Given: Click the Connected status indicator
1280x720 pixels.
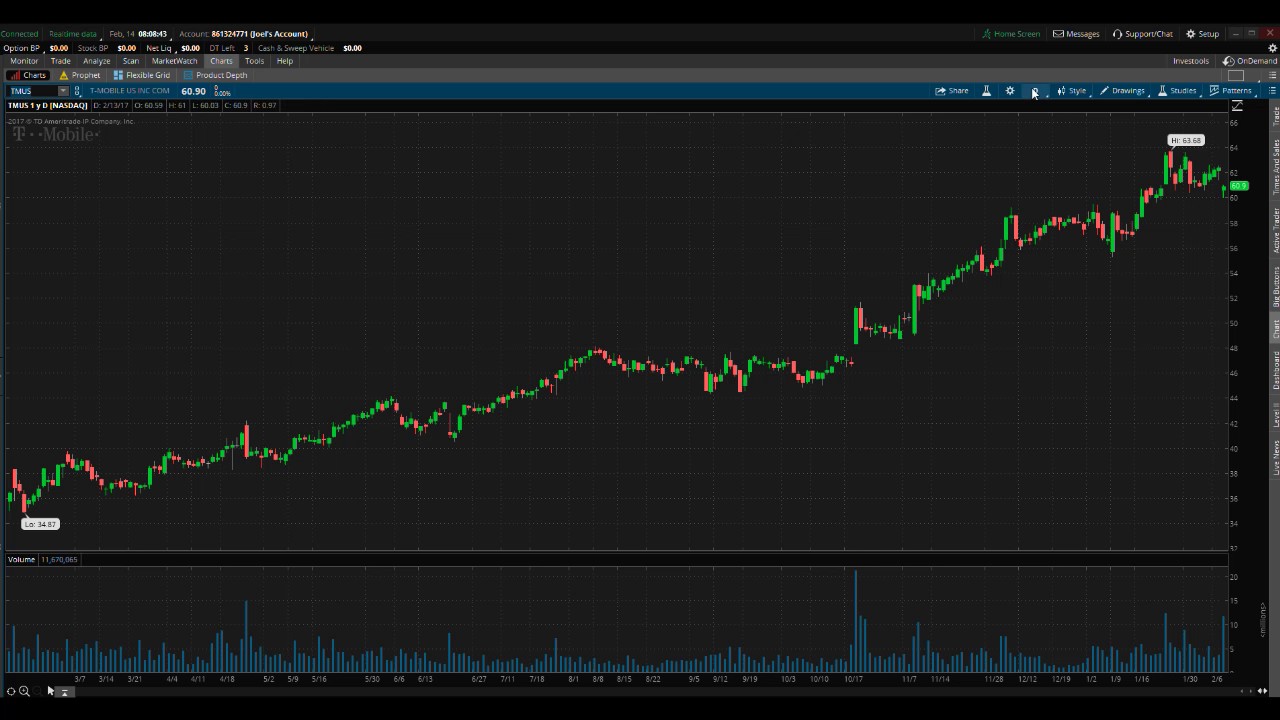Looking at the screenshot, I should point(19,34).
